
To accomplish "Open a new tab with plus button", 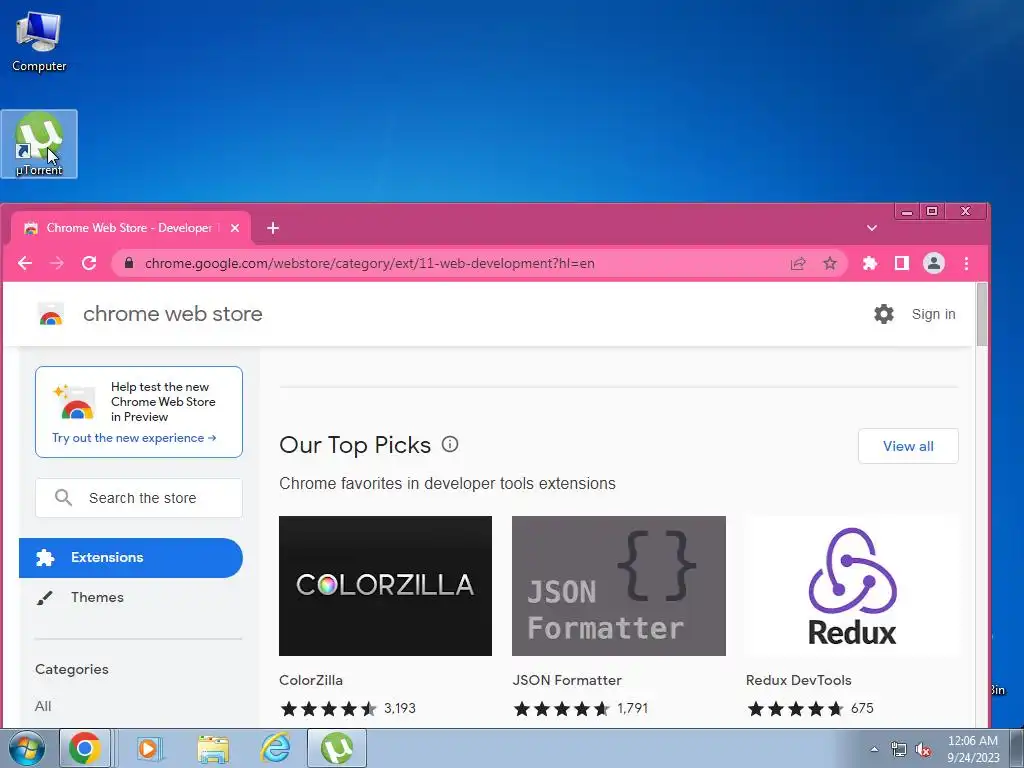I will 273,228.
